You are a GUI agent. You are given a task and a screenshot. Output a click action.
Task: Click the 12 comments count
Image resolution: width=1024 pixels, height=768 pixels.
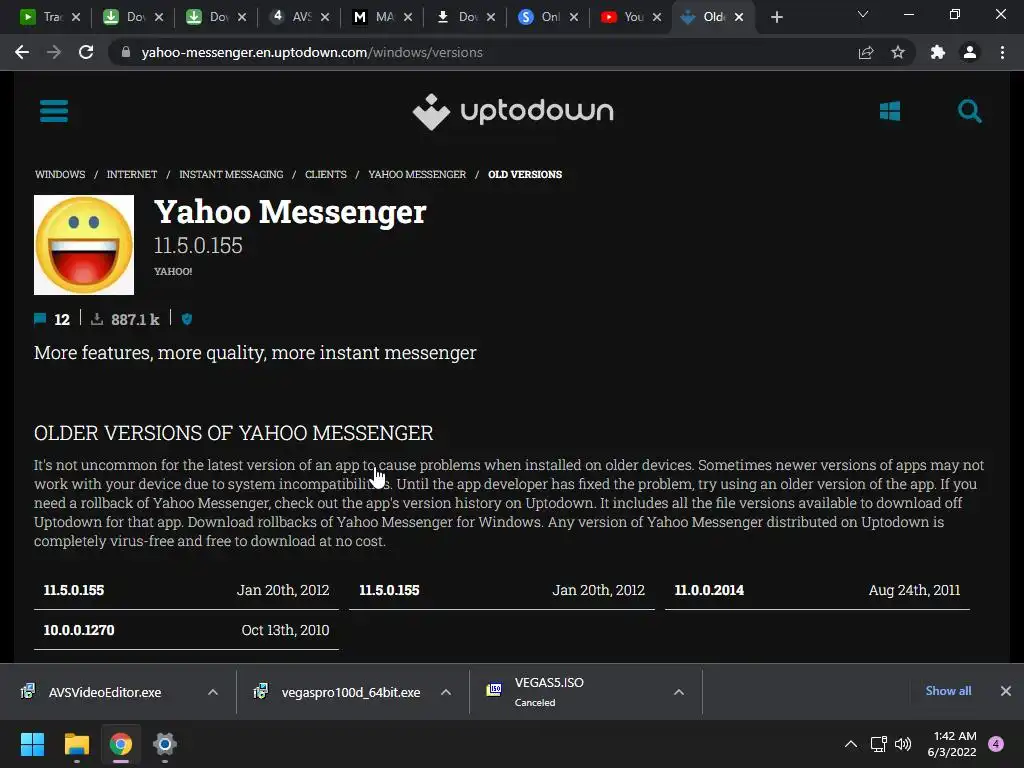62,319
